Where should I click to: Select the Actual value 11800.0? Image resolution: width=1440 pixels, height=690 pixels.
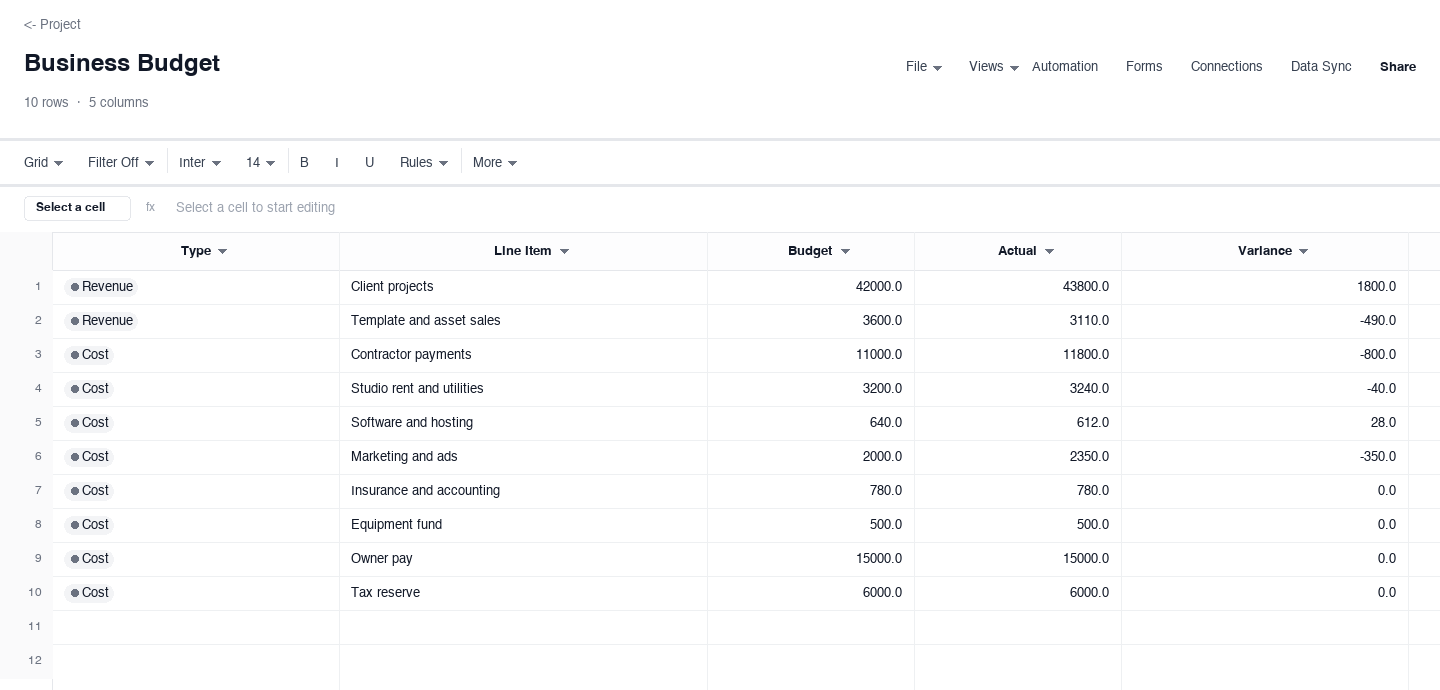pyautogui.click(x=1018, y=355)
